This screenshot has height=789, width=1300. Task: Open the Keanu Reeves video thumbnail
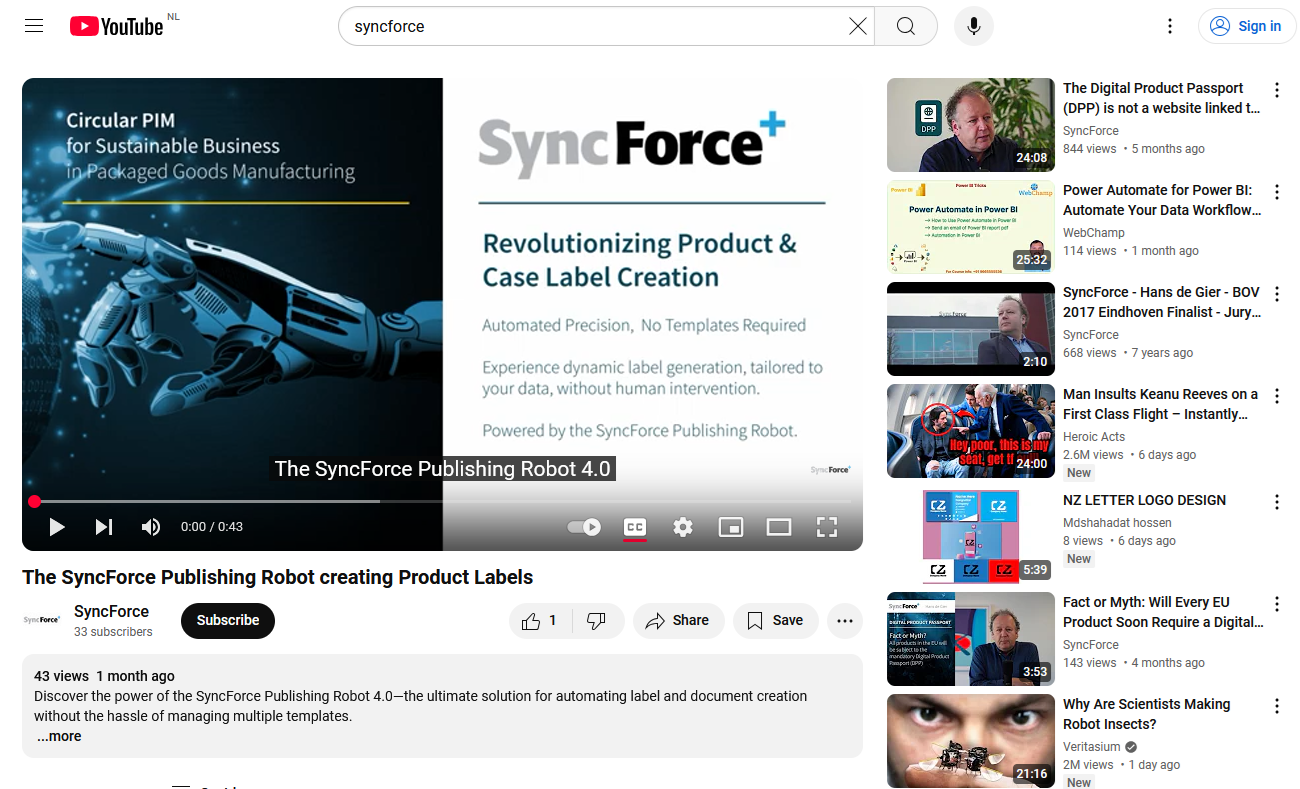971,431
